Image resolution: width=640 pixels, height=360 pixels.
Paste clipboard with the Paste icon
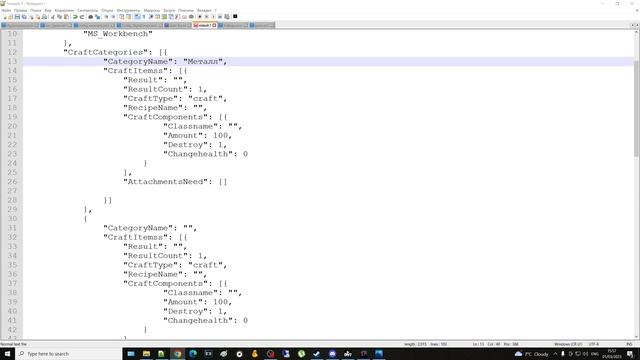click(x=66, y=17)
